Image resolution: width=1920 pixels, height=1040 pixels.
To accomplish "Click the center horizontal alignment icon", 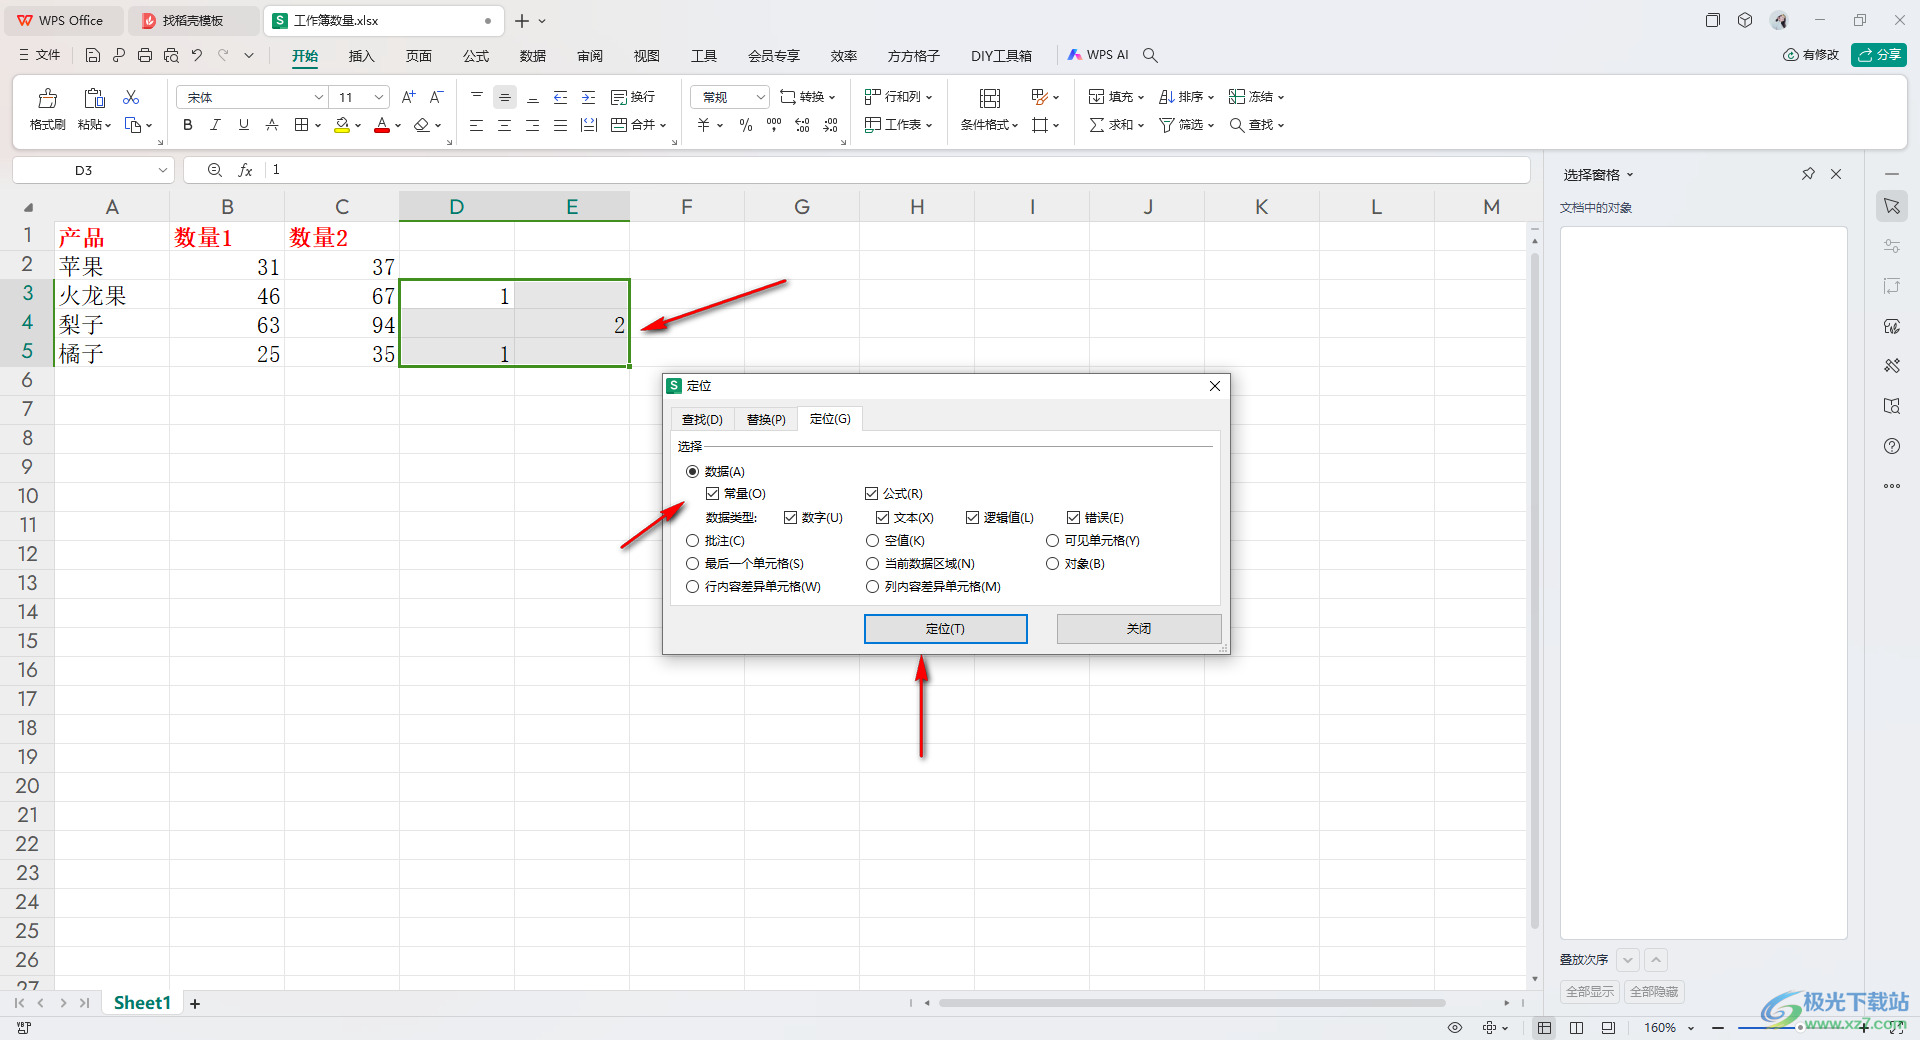I will [504, 125].
